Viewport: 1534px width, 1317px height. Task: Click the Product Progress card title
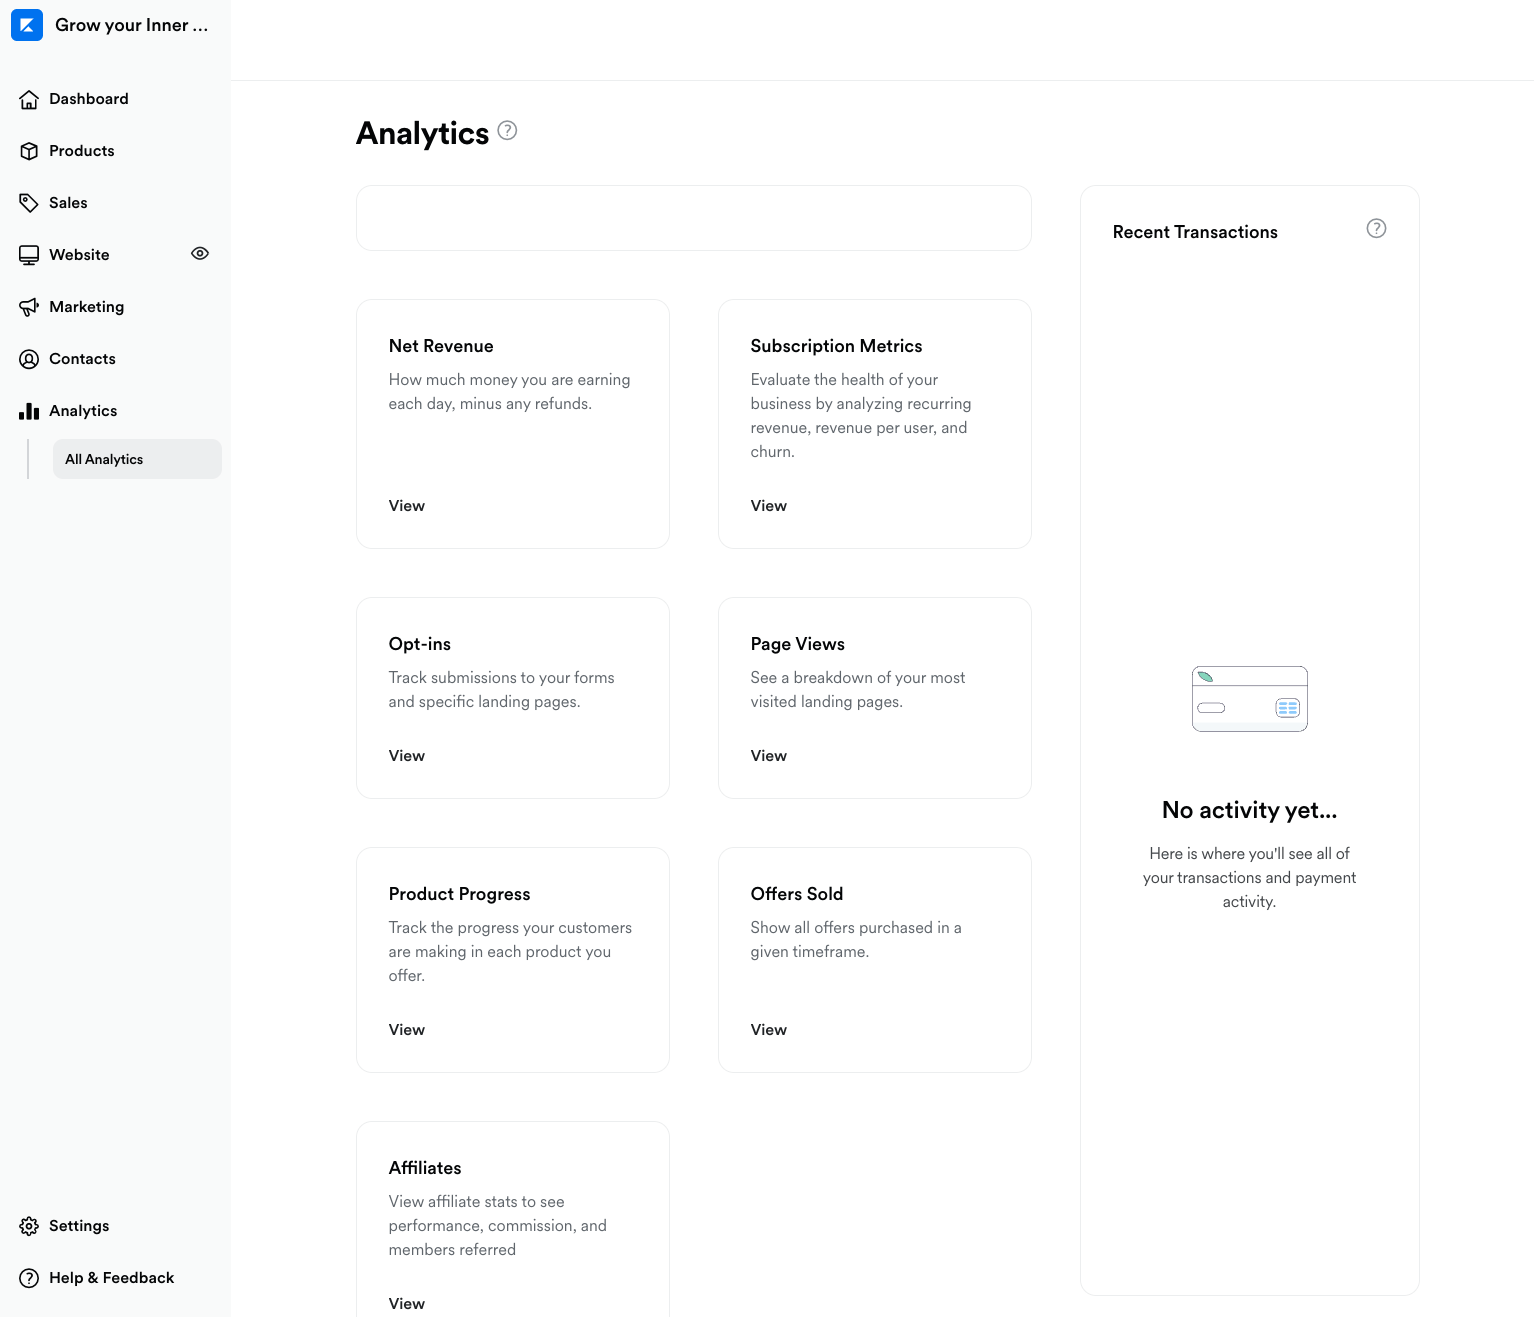(x=460, y=894)
